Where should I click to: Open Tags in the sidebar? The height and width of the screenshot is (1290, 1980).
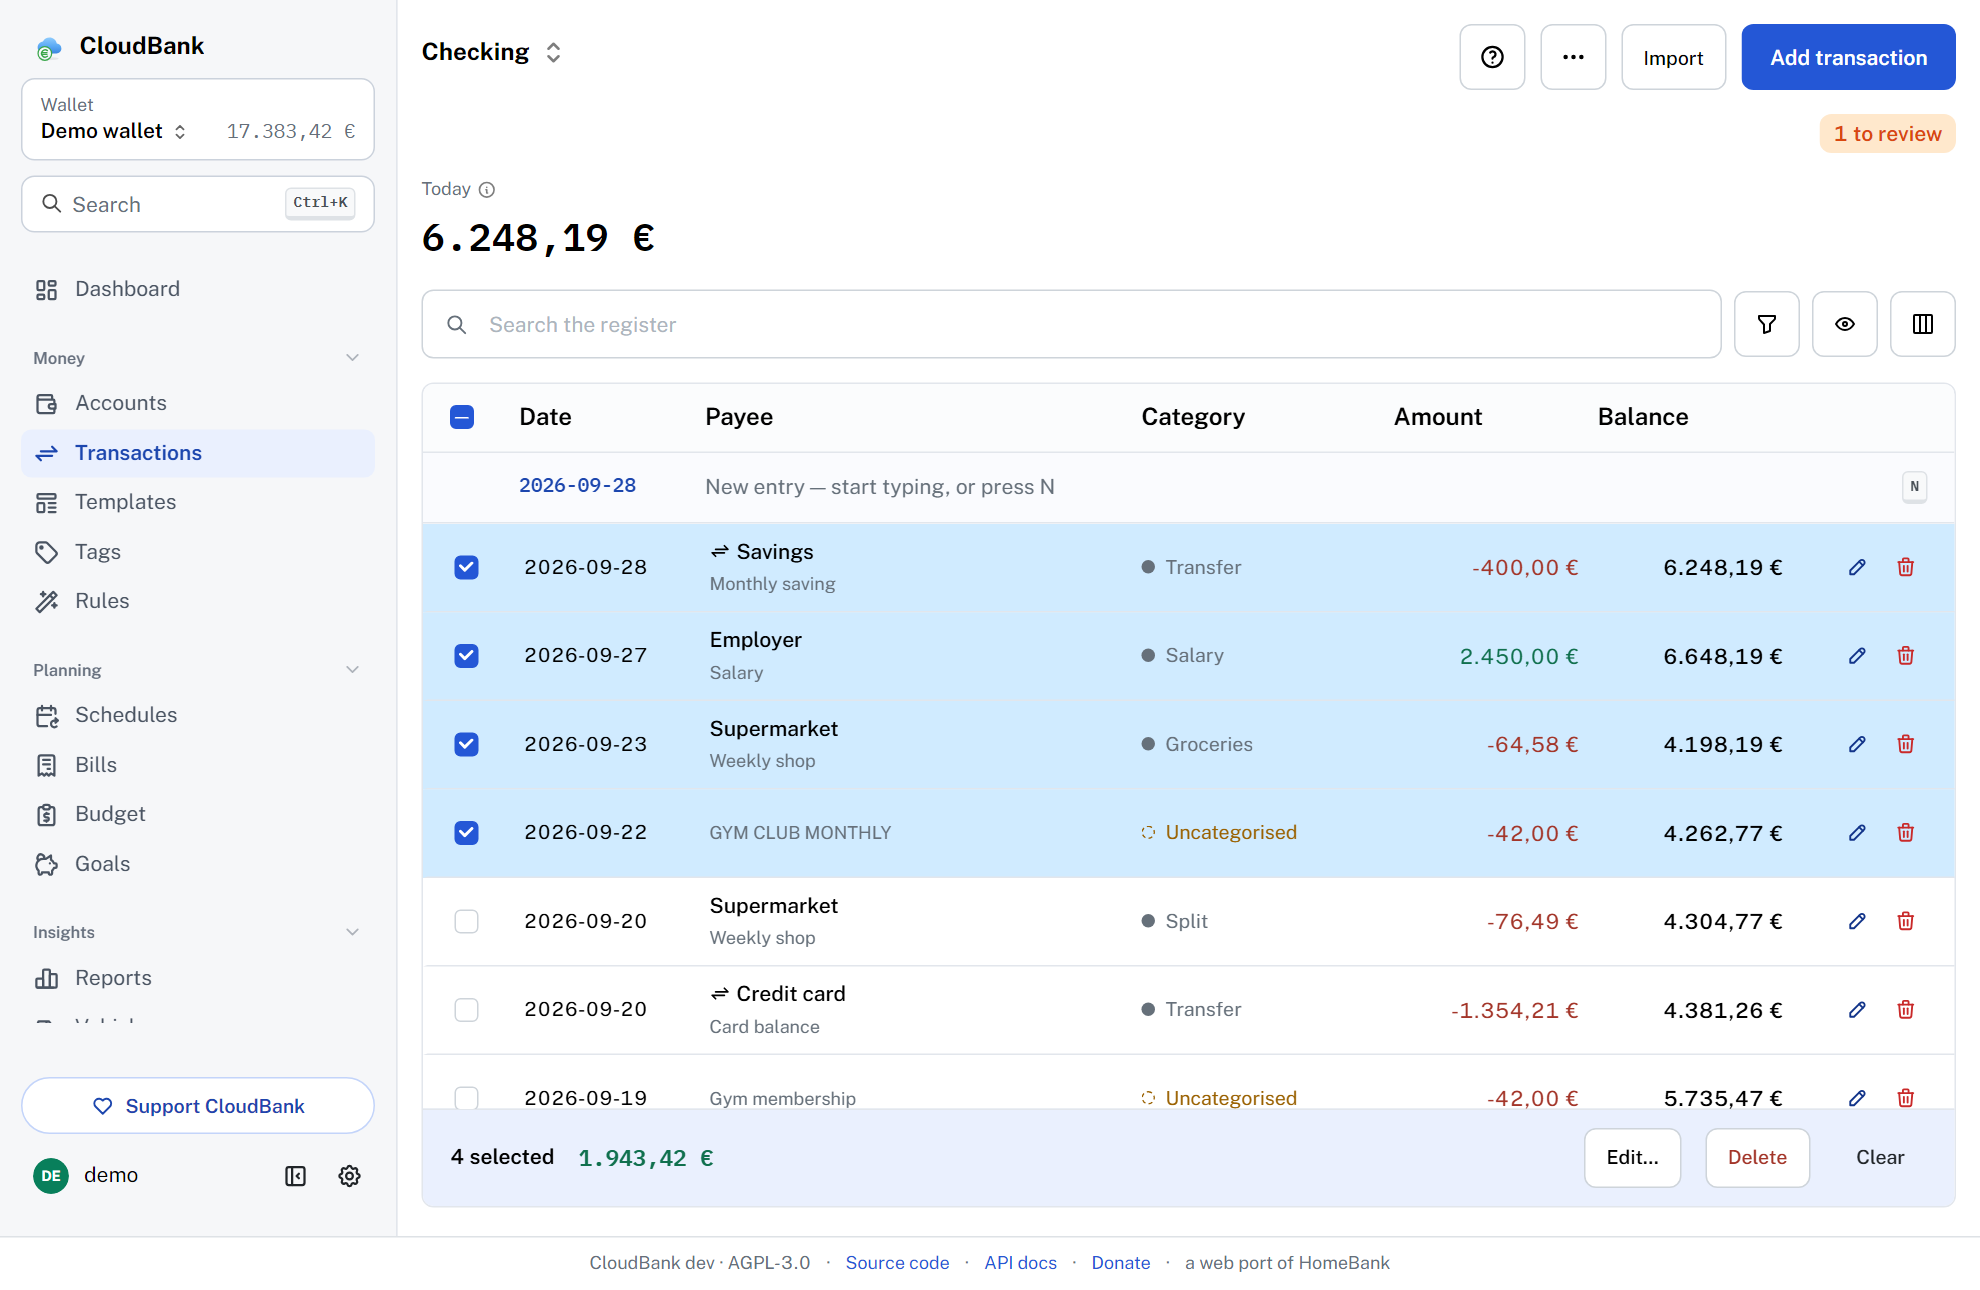pyautogui.click(x=198, y=552)
